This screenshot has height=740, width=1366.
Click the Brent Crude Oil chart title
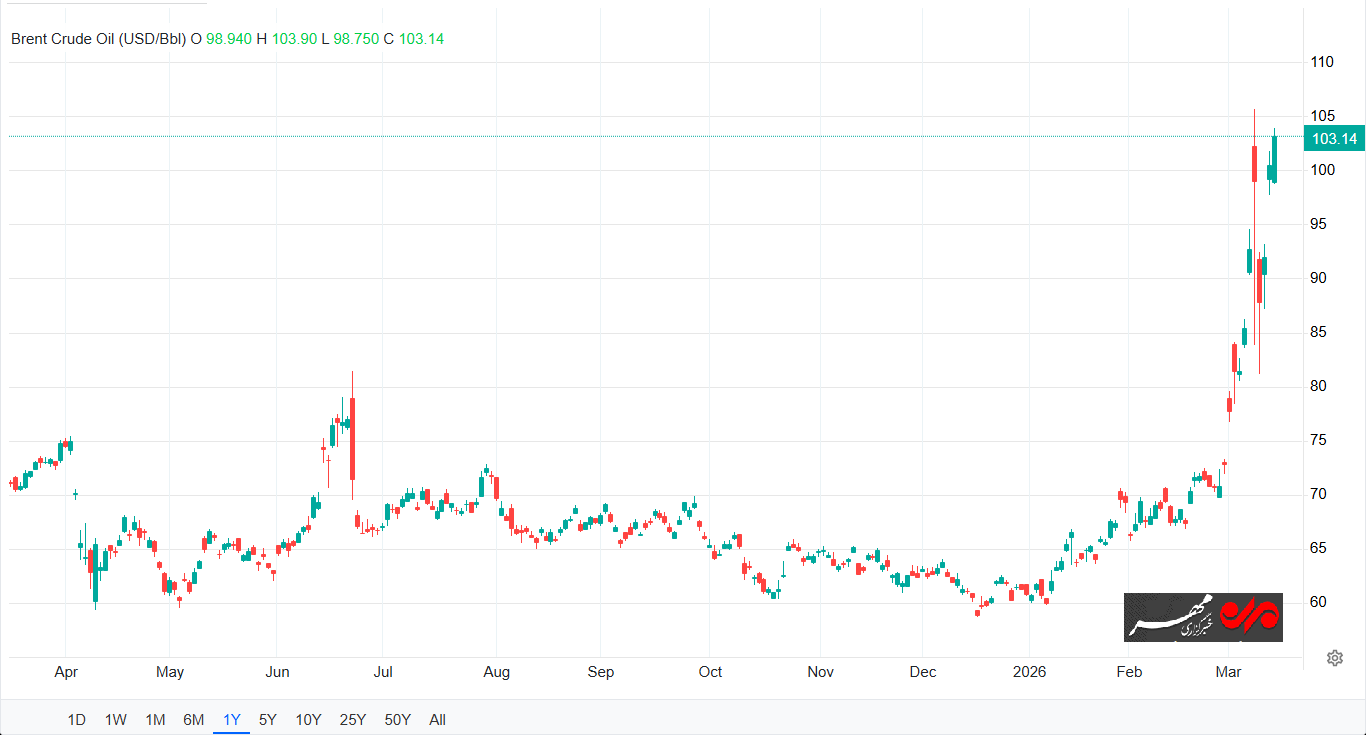click(98, 39)
